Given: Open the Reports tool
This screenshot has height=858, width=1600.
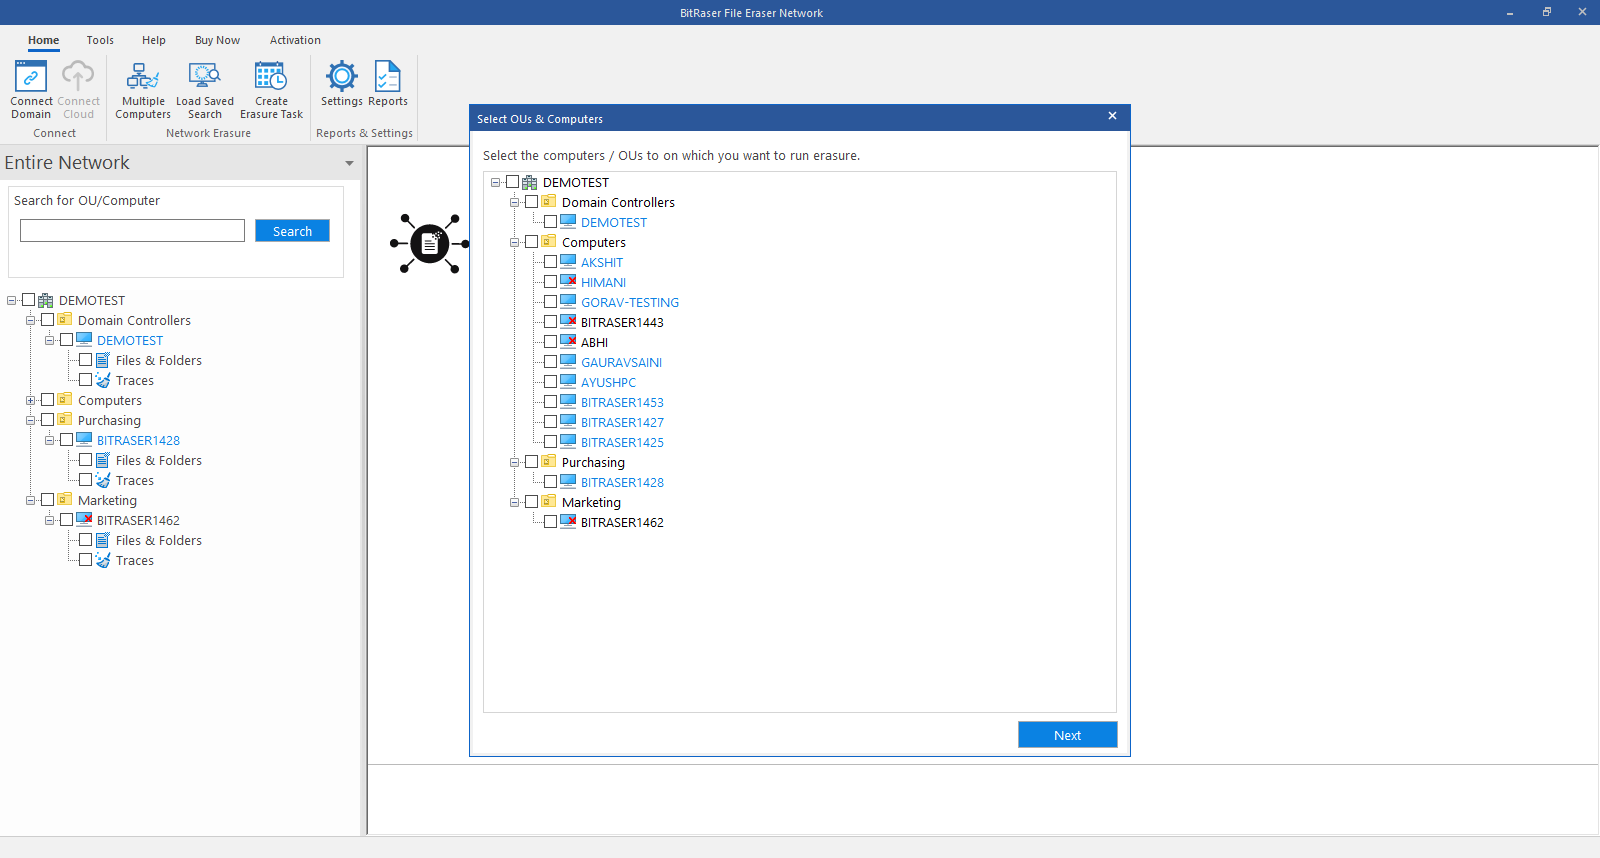Looking at the screenshot, I should (388, 84).
